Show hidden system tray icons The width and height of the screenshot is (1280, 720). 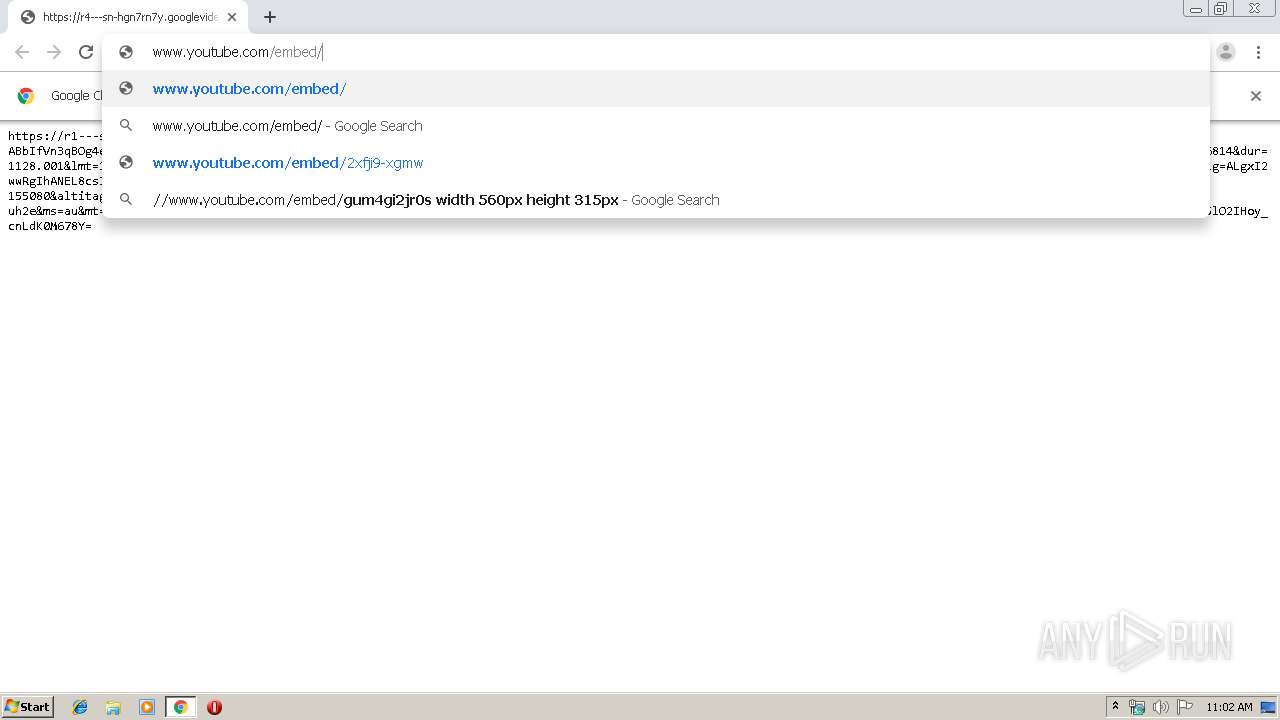coord(1115,707)
